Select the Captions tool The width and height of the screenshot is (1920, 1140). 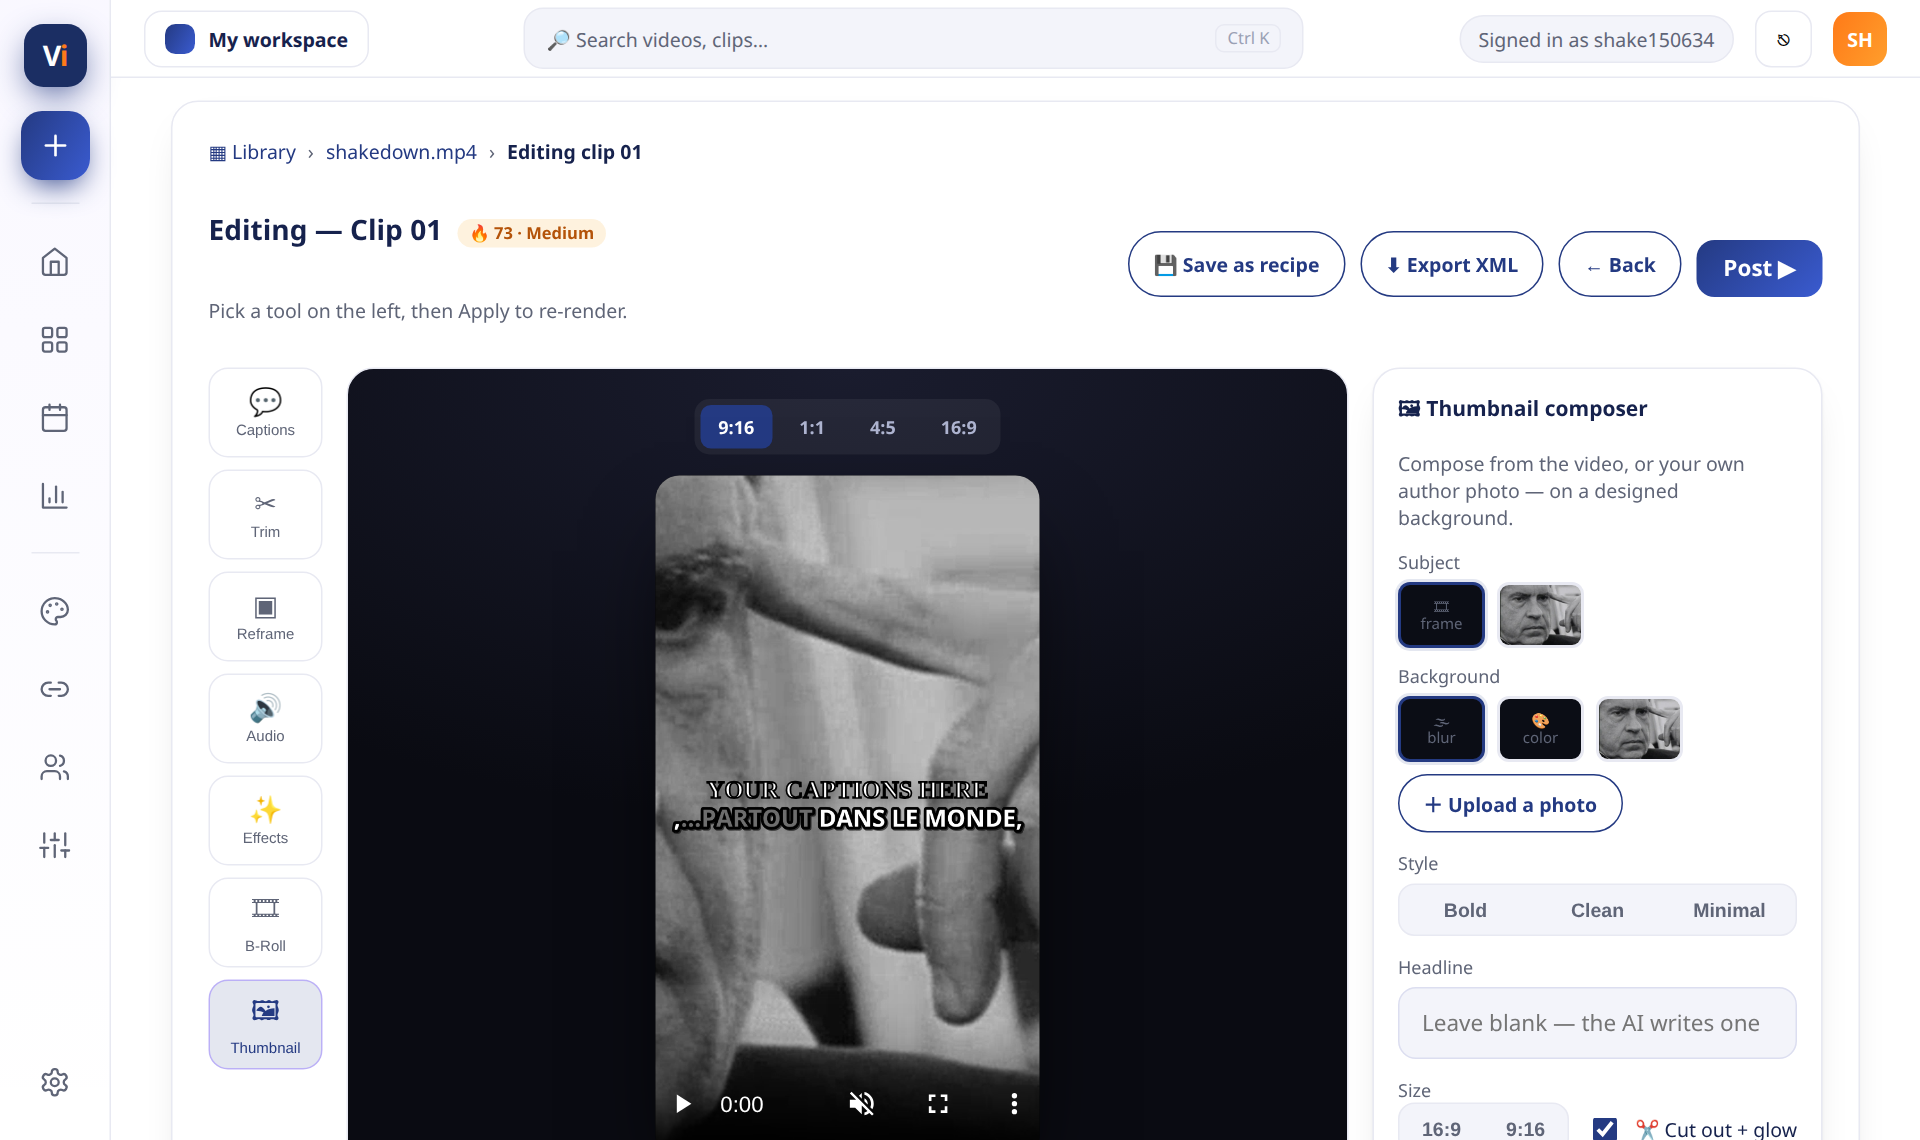265,412
